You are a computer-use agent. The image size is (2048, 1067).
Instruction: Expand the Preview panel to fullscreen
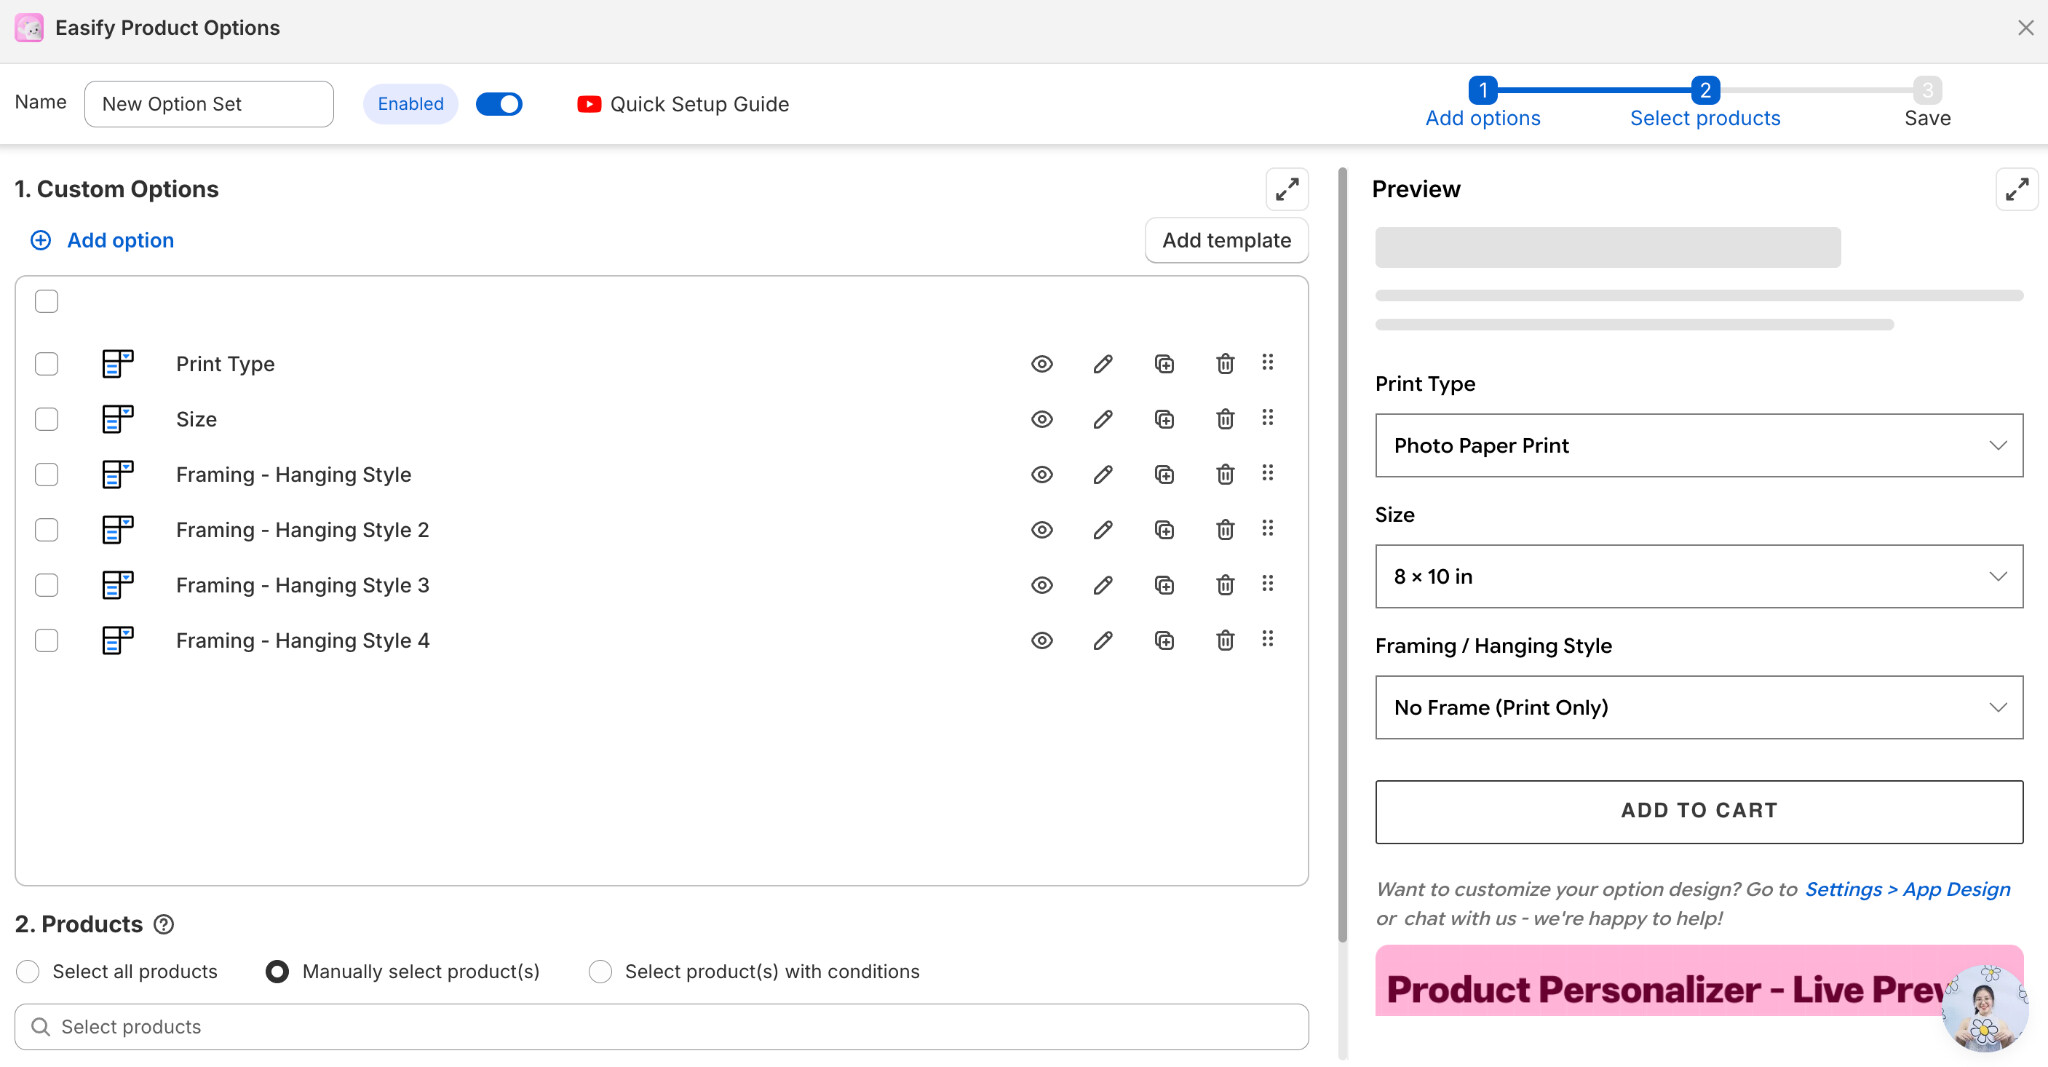pyautogui.click(x=2017, y=189)
